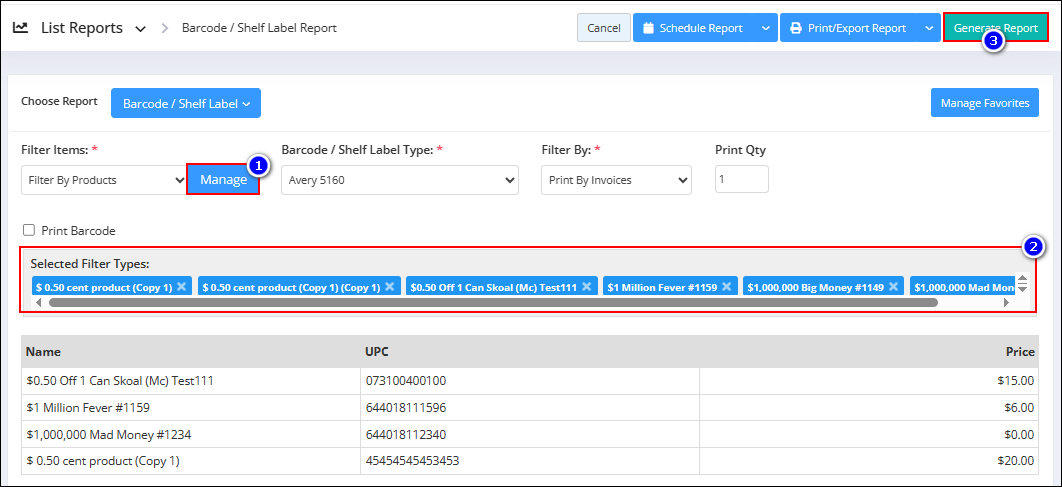Open the Avery 5160 label type dropdown

coord(400,180)
